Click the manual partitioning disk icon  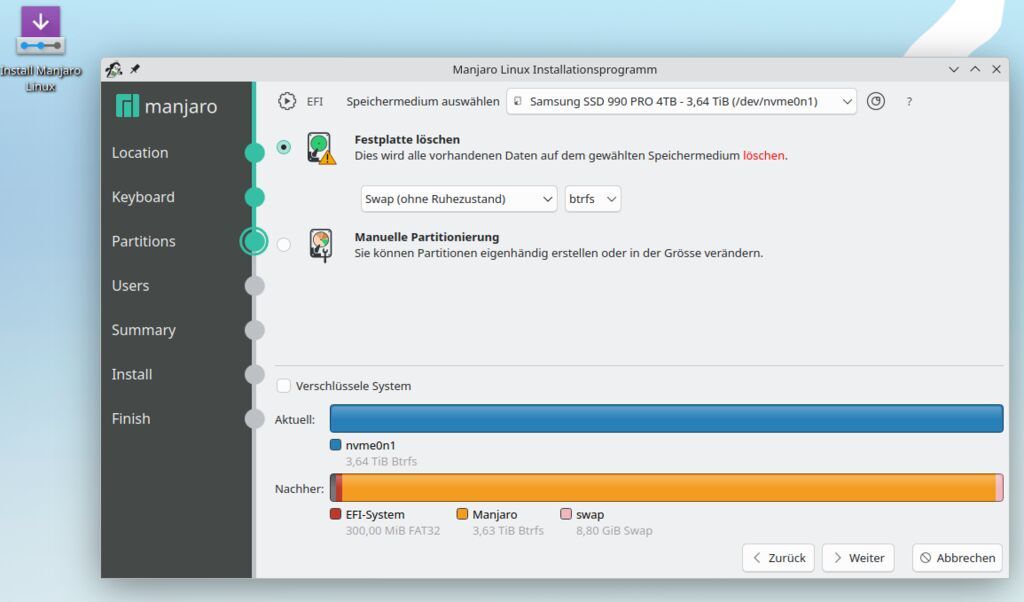click(320, 245)
